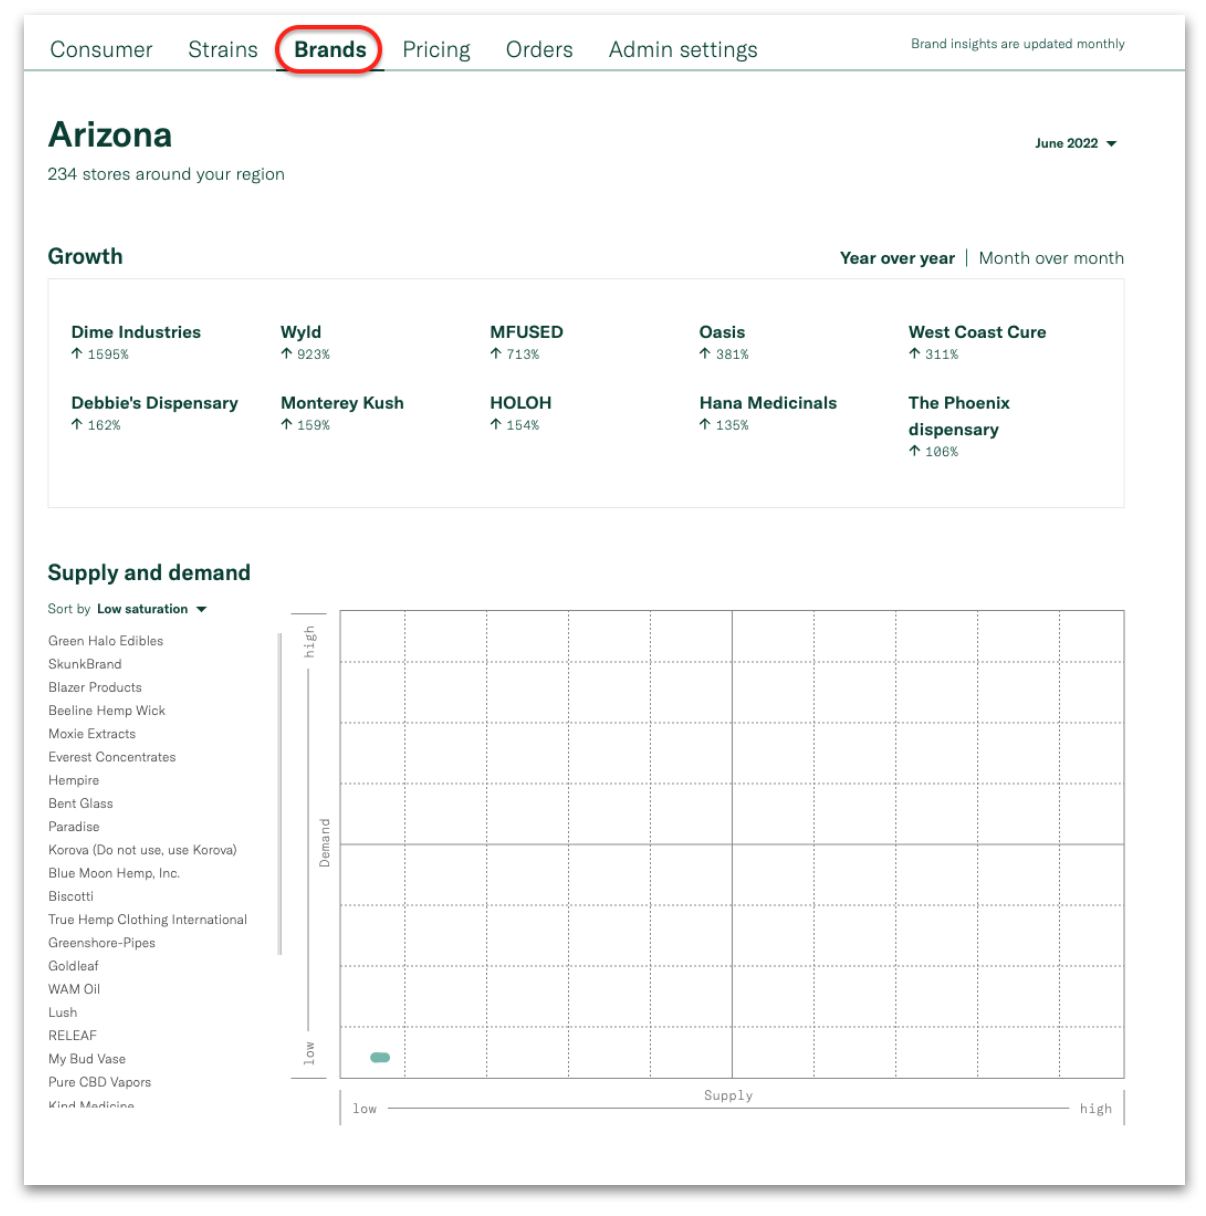
Task: Choose My Bud Vase
Action: tap(87, 1058)
